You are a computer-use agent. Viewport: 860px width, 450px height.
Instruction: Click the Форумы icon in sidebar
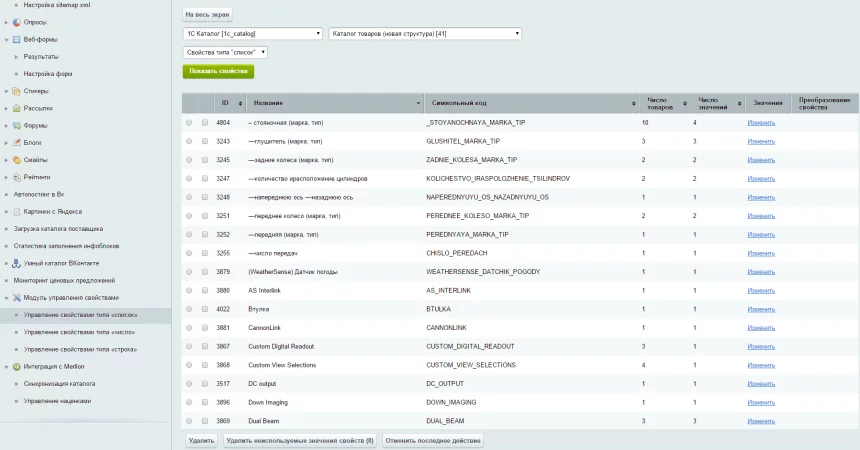[16, 126]
